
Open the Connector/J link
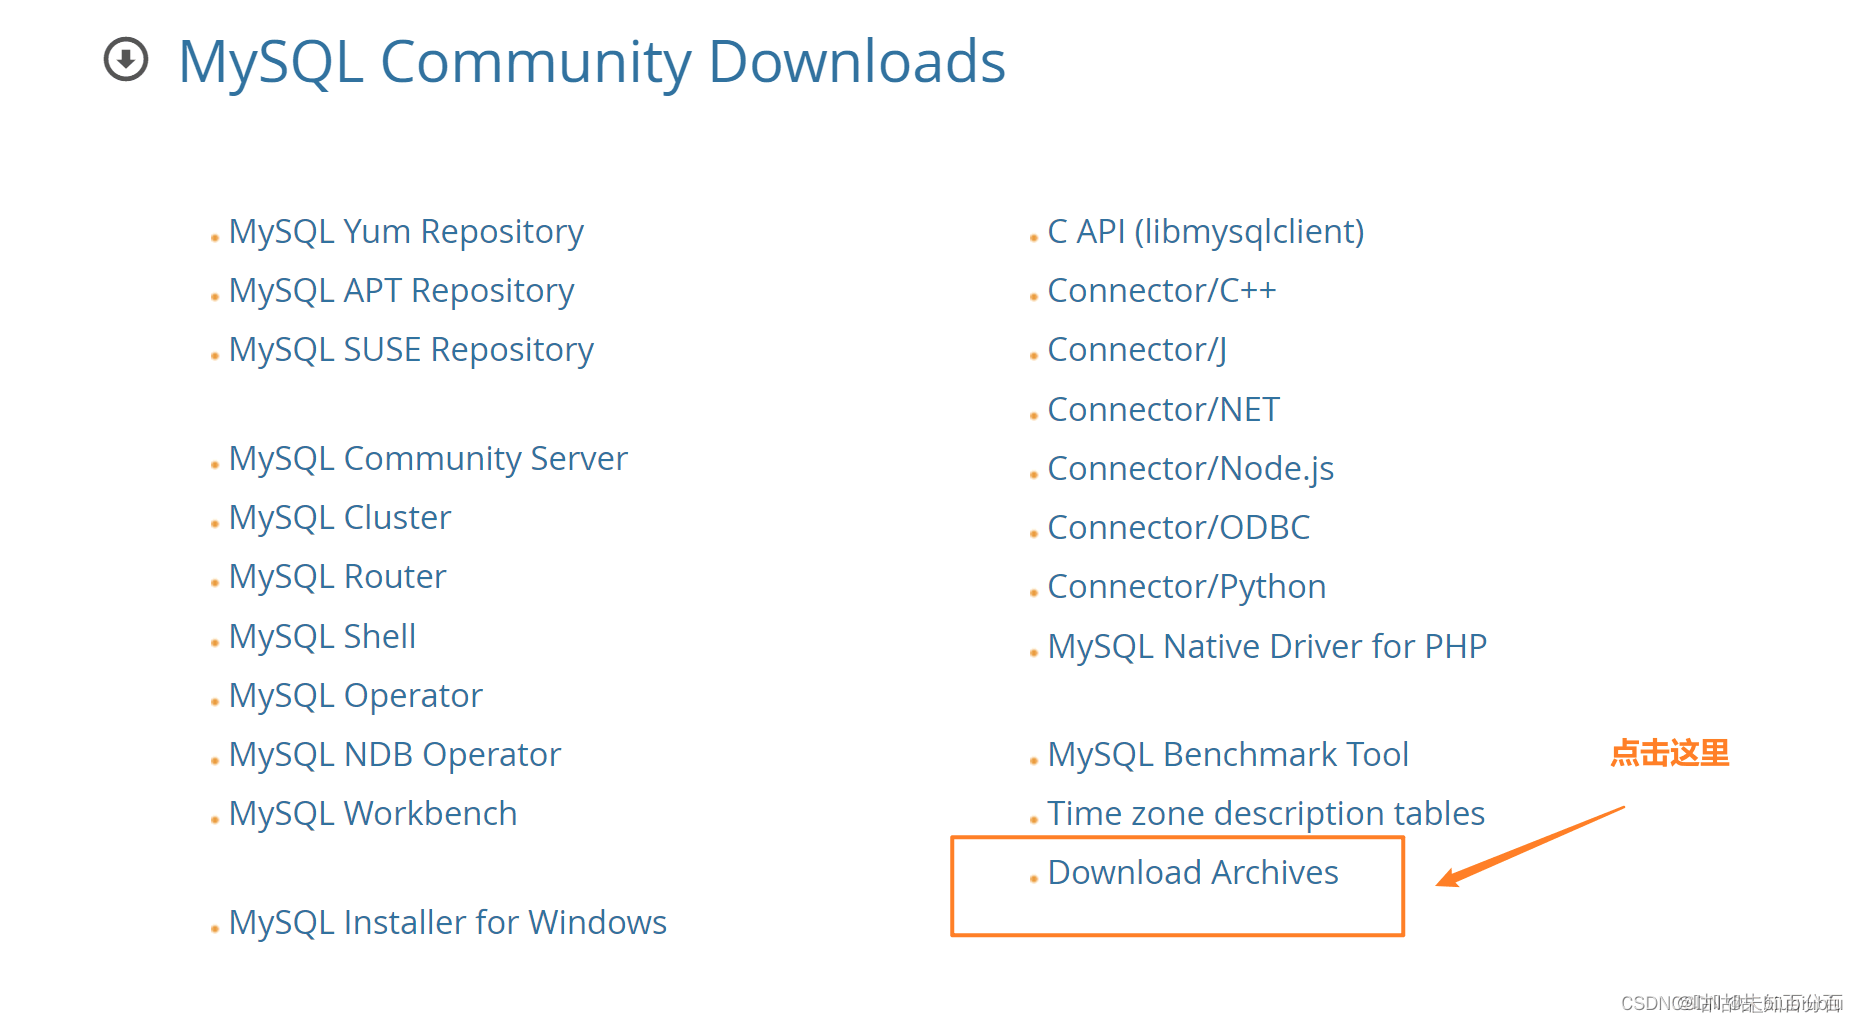tap(1137, 350)
